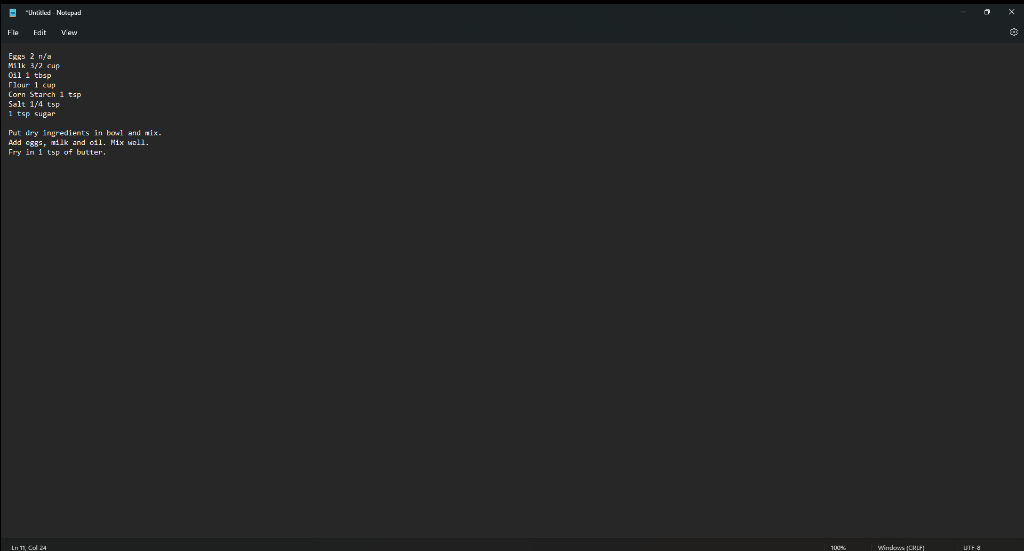Open the File menu

(x=13, y=32)
